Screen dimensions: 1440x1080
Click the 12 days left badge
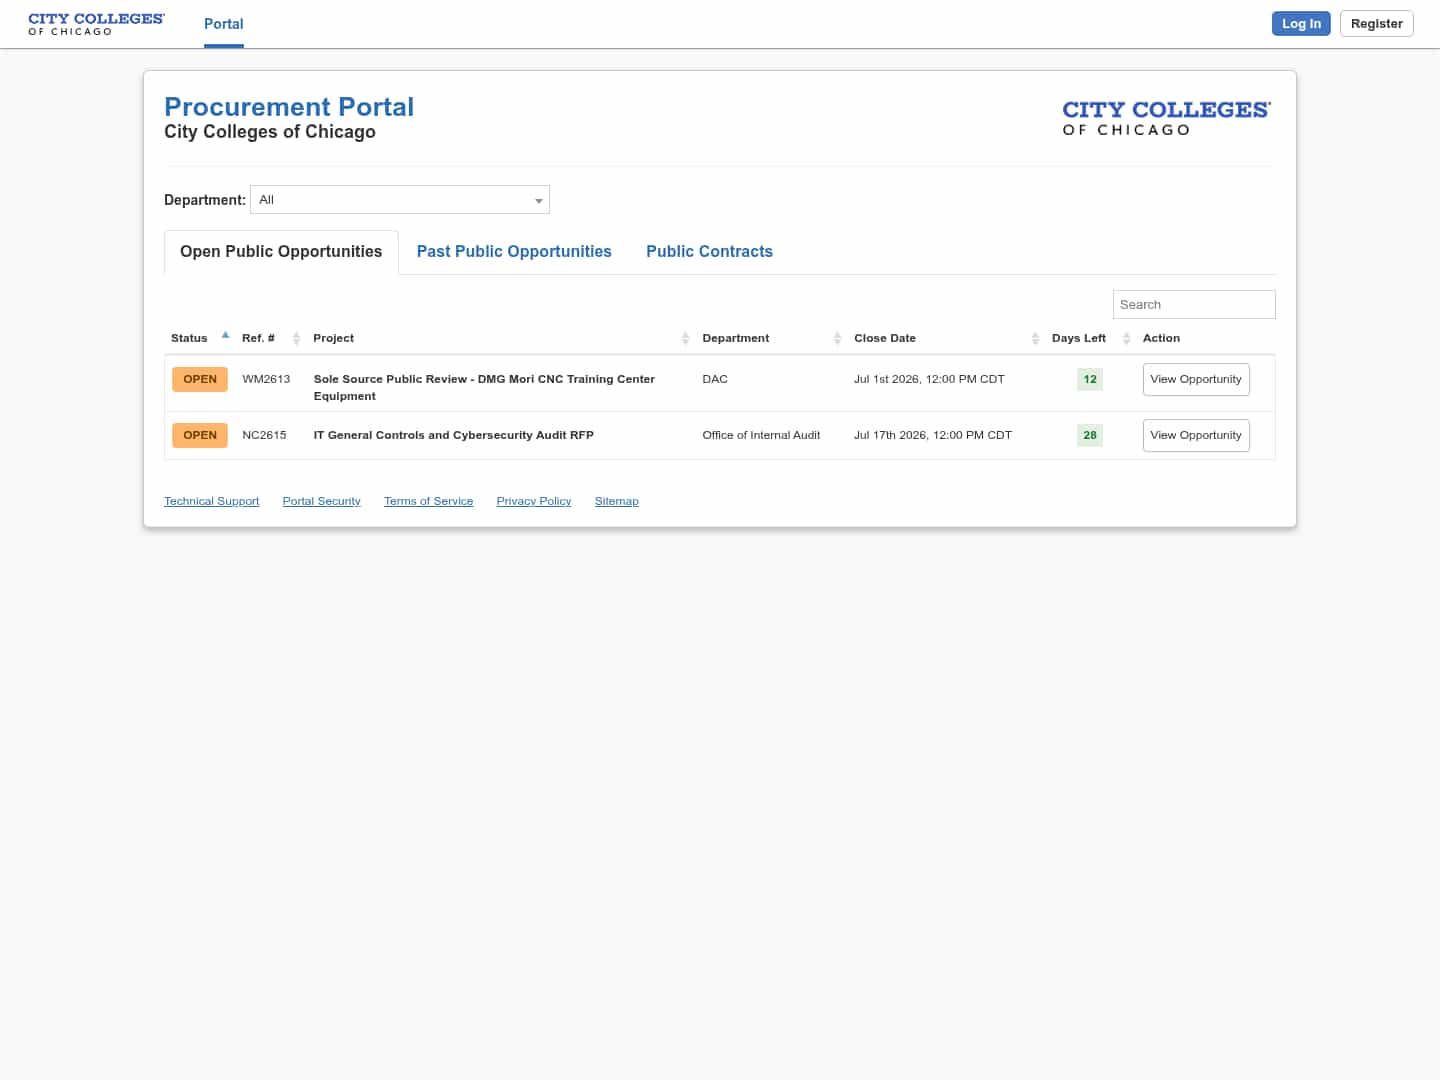(1090, 379)
